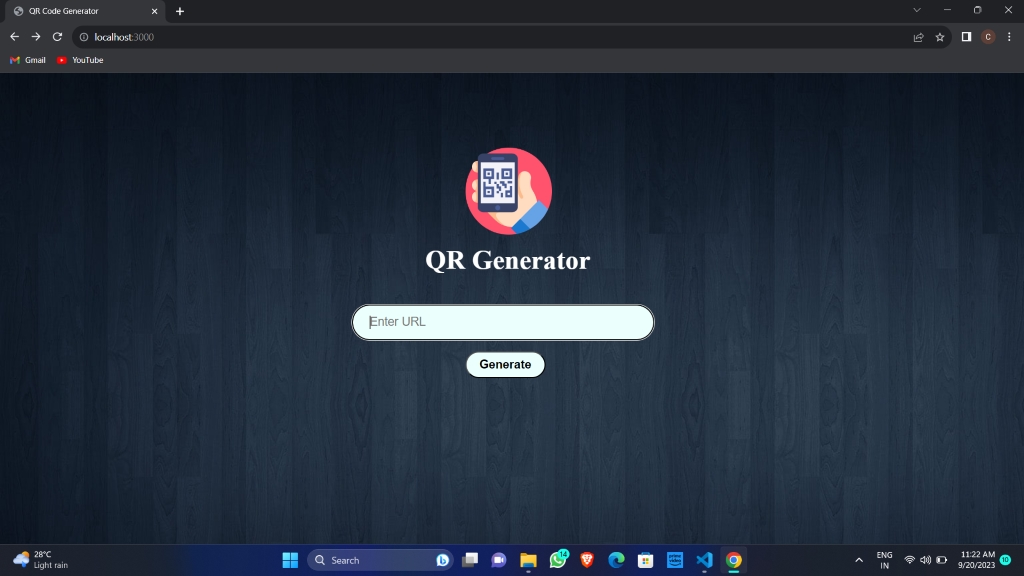This screenshot has height=576, width=1024.
Task: Check the battery status icon
Action: pyautogui.click(x=942, y=560)
